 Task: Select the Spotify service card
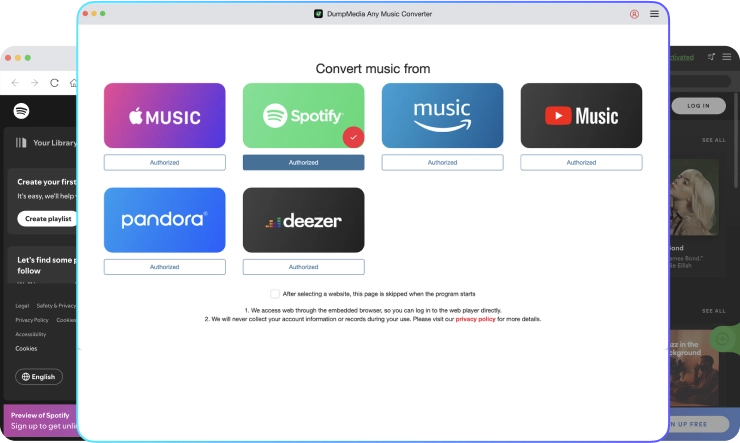tap(303, 116)
